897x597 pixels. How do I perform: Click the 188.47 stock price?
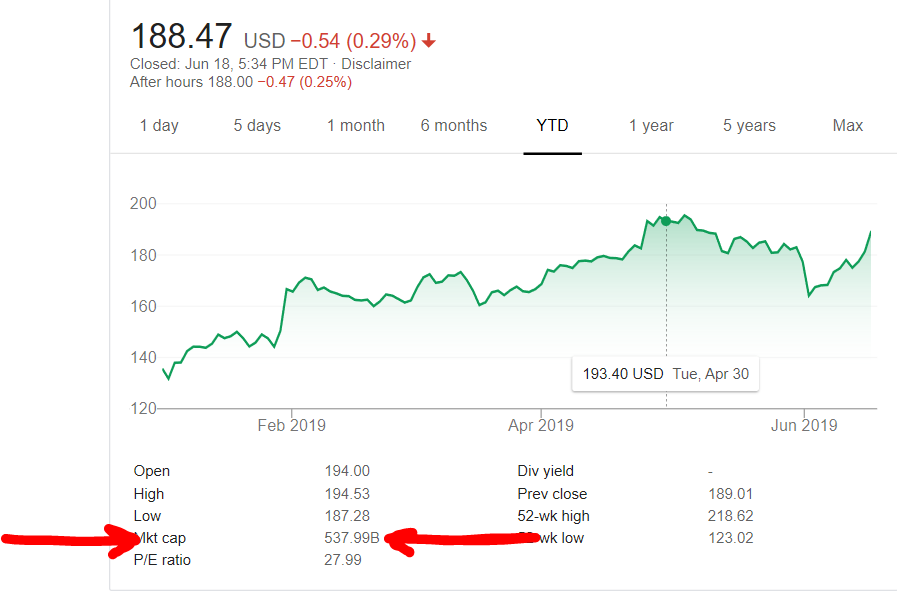coord(182,37)
